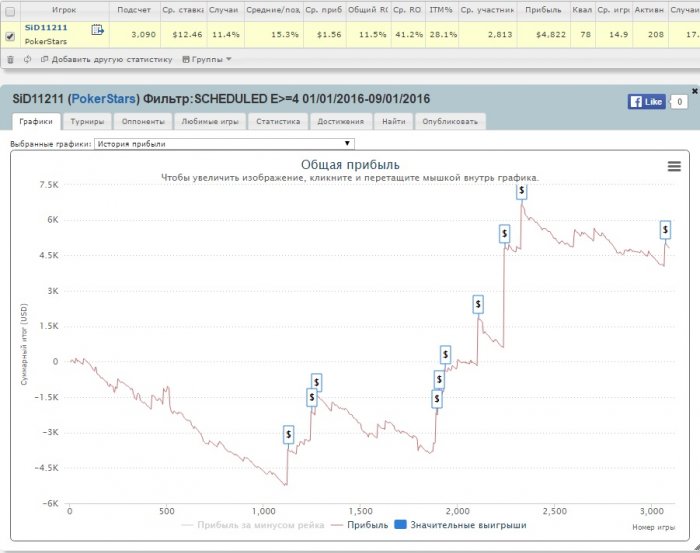Click the dollar marker at chart peak

521,191
